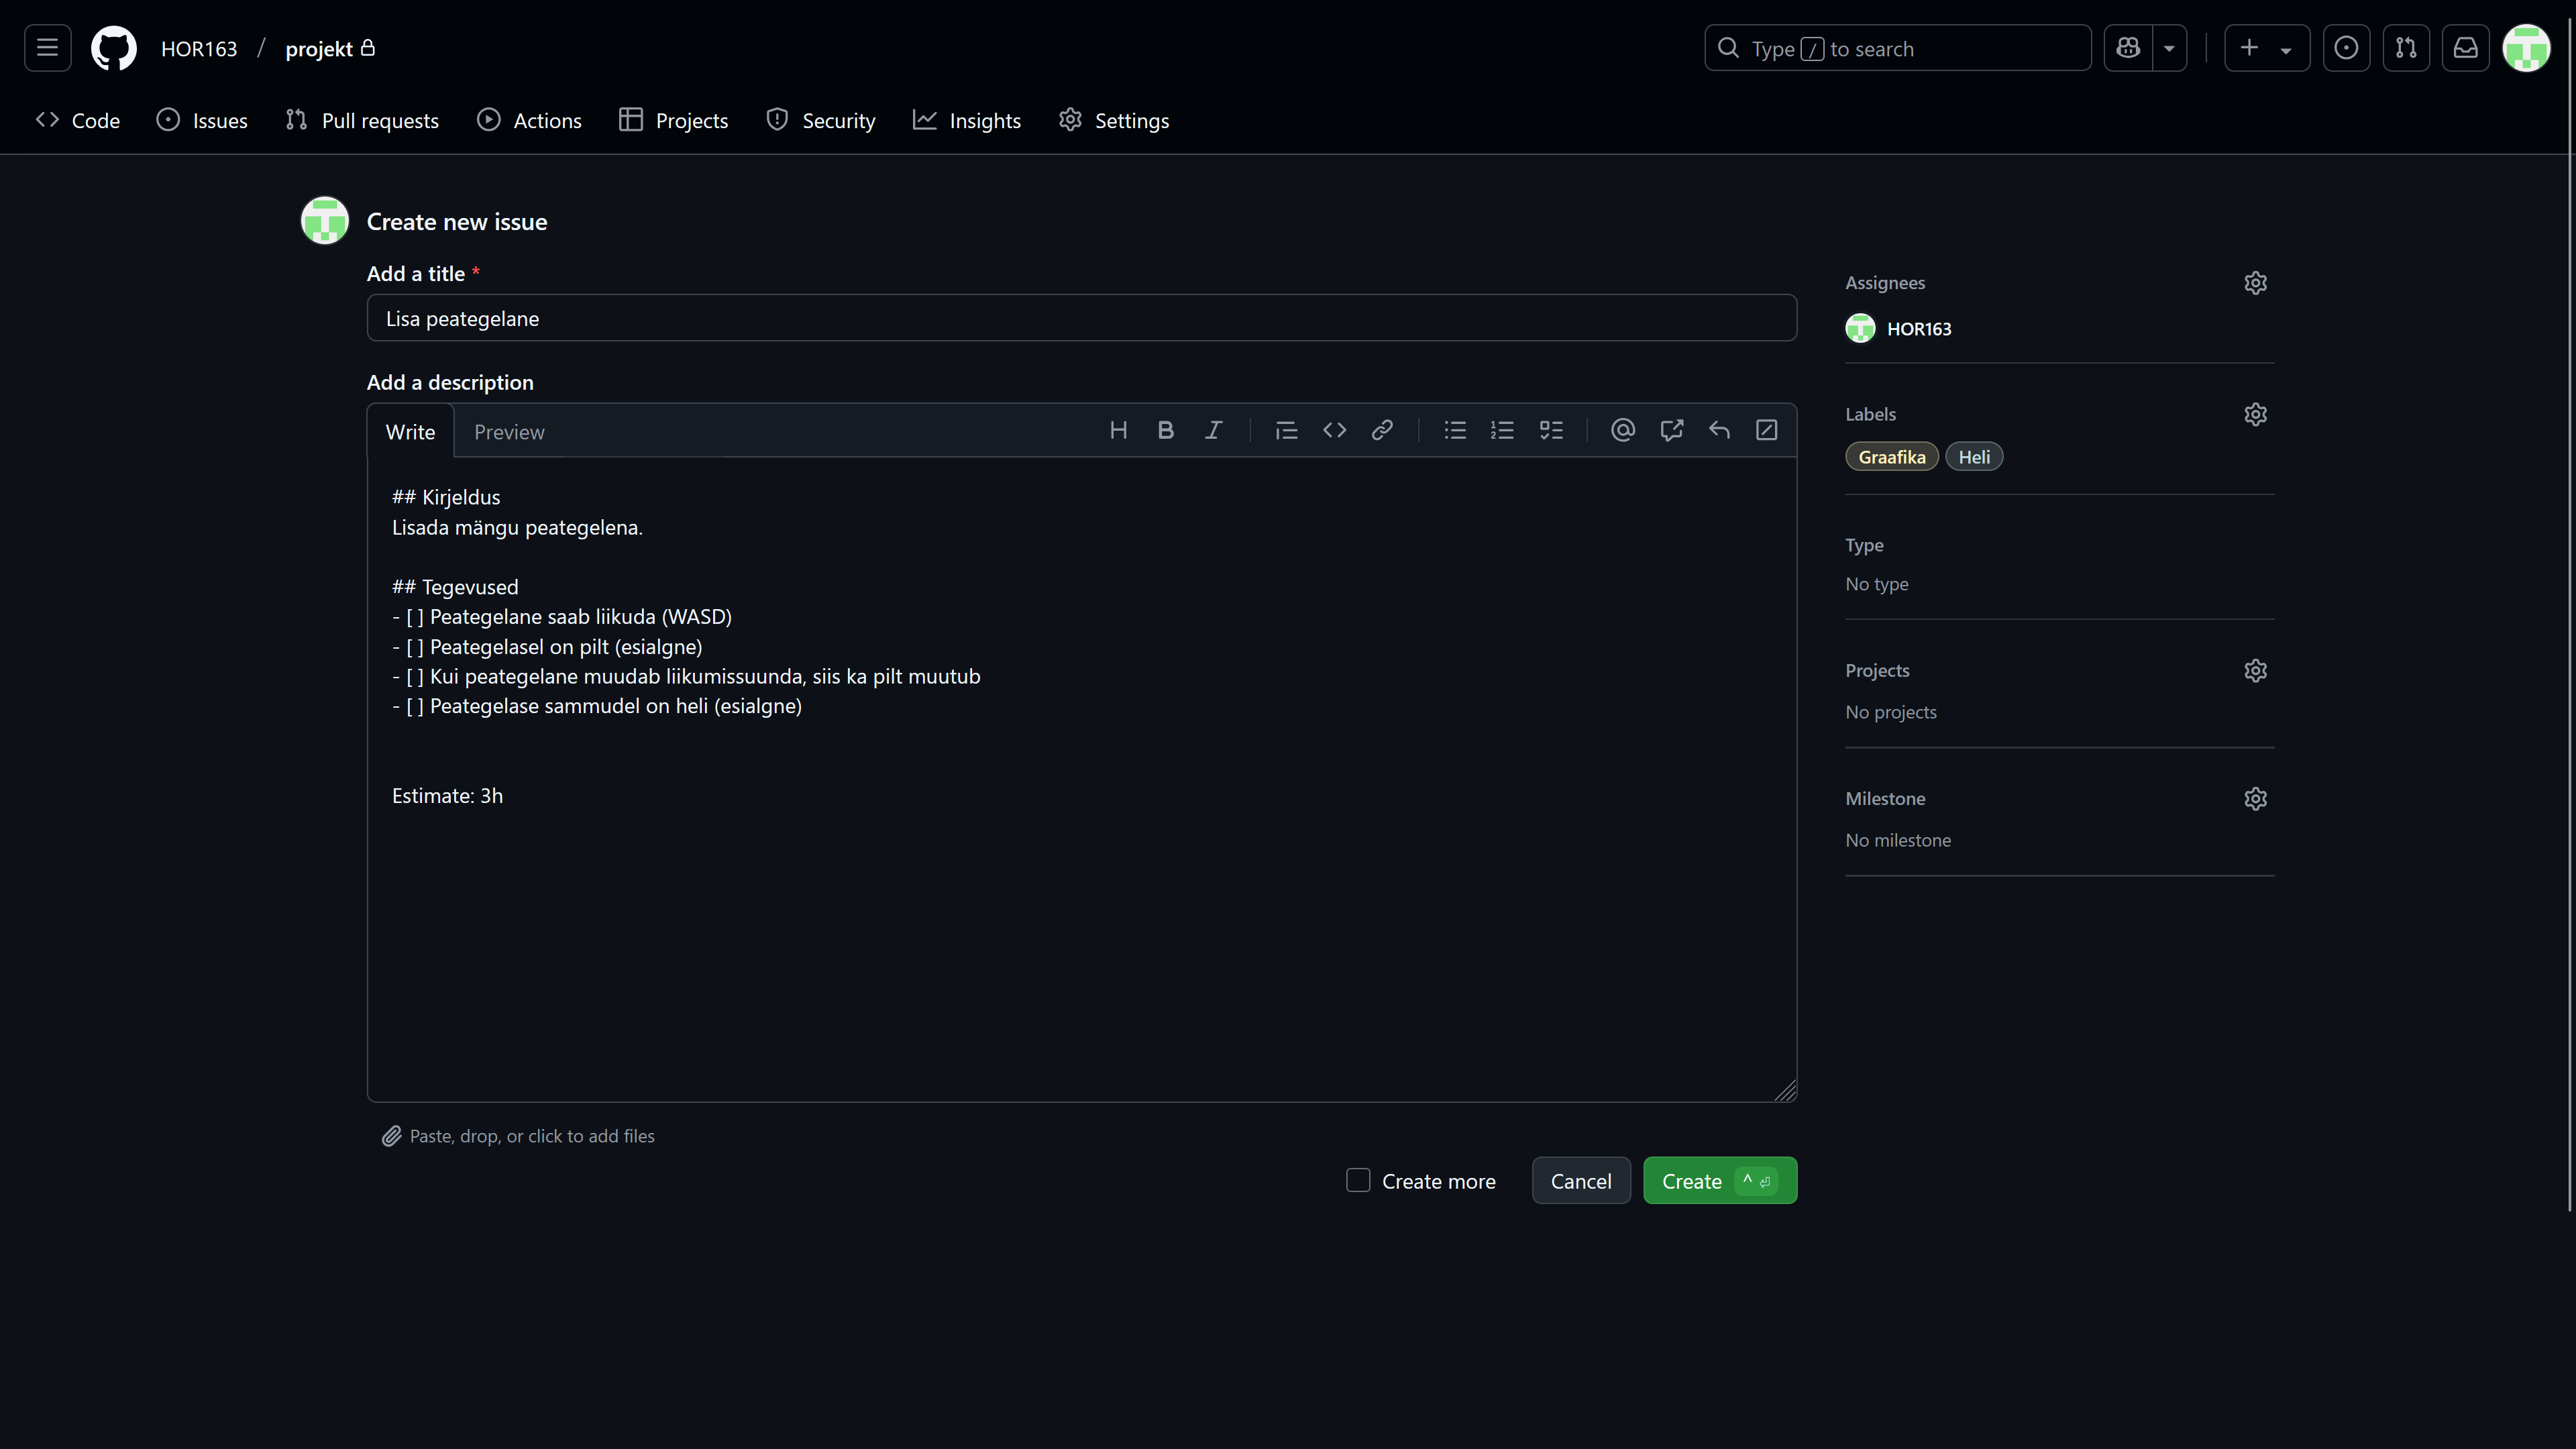Open the projekt repository link
This screenshot has height=1449, width=2576.
(319, 49)
